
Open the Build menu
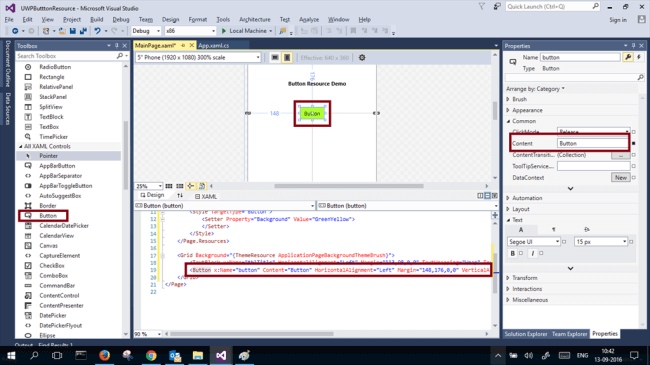97,19
